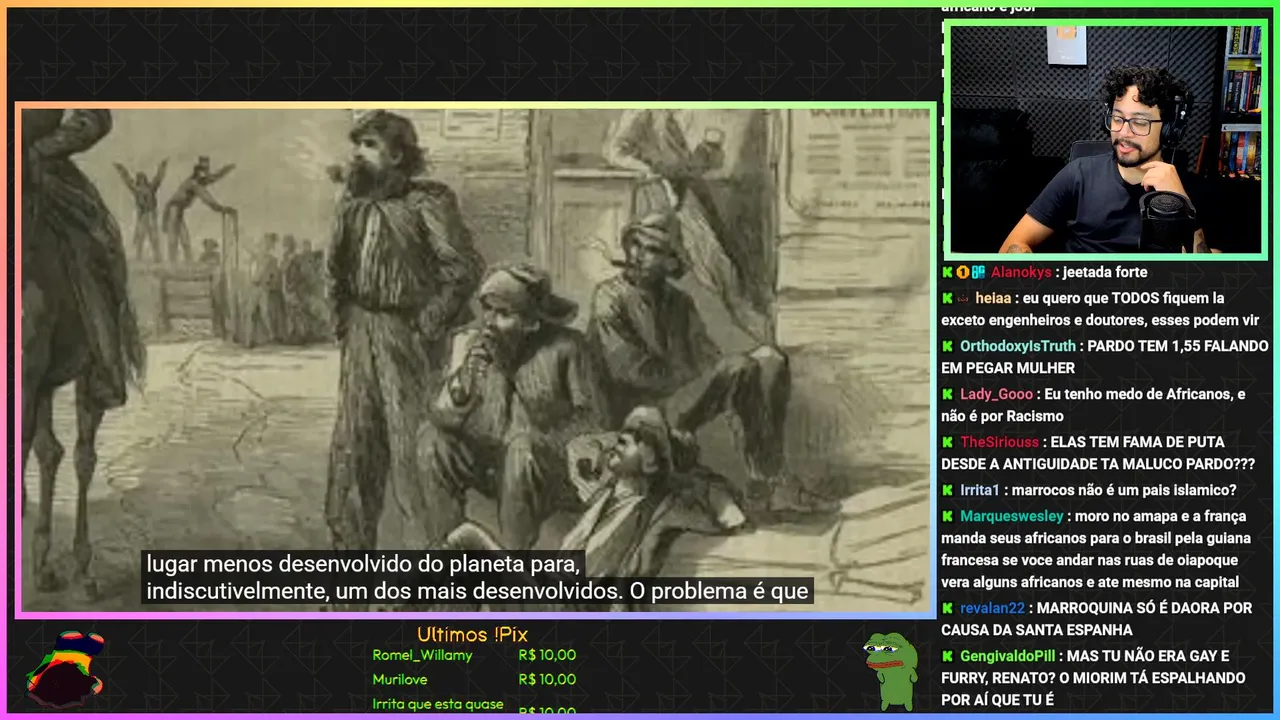This screenshot has height=720, width=1280.
Task: Click the Kick badge beside OrthodoxyIsTruth
Action: tap(947, 346)
